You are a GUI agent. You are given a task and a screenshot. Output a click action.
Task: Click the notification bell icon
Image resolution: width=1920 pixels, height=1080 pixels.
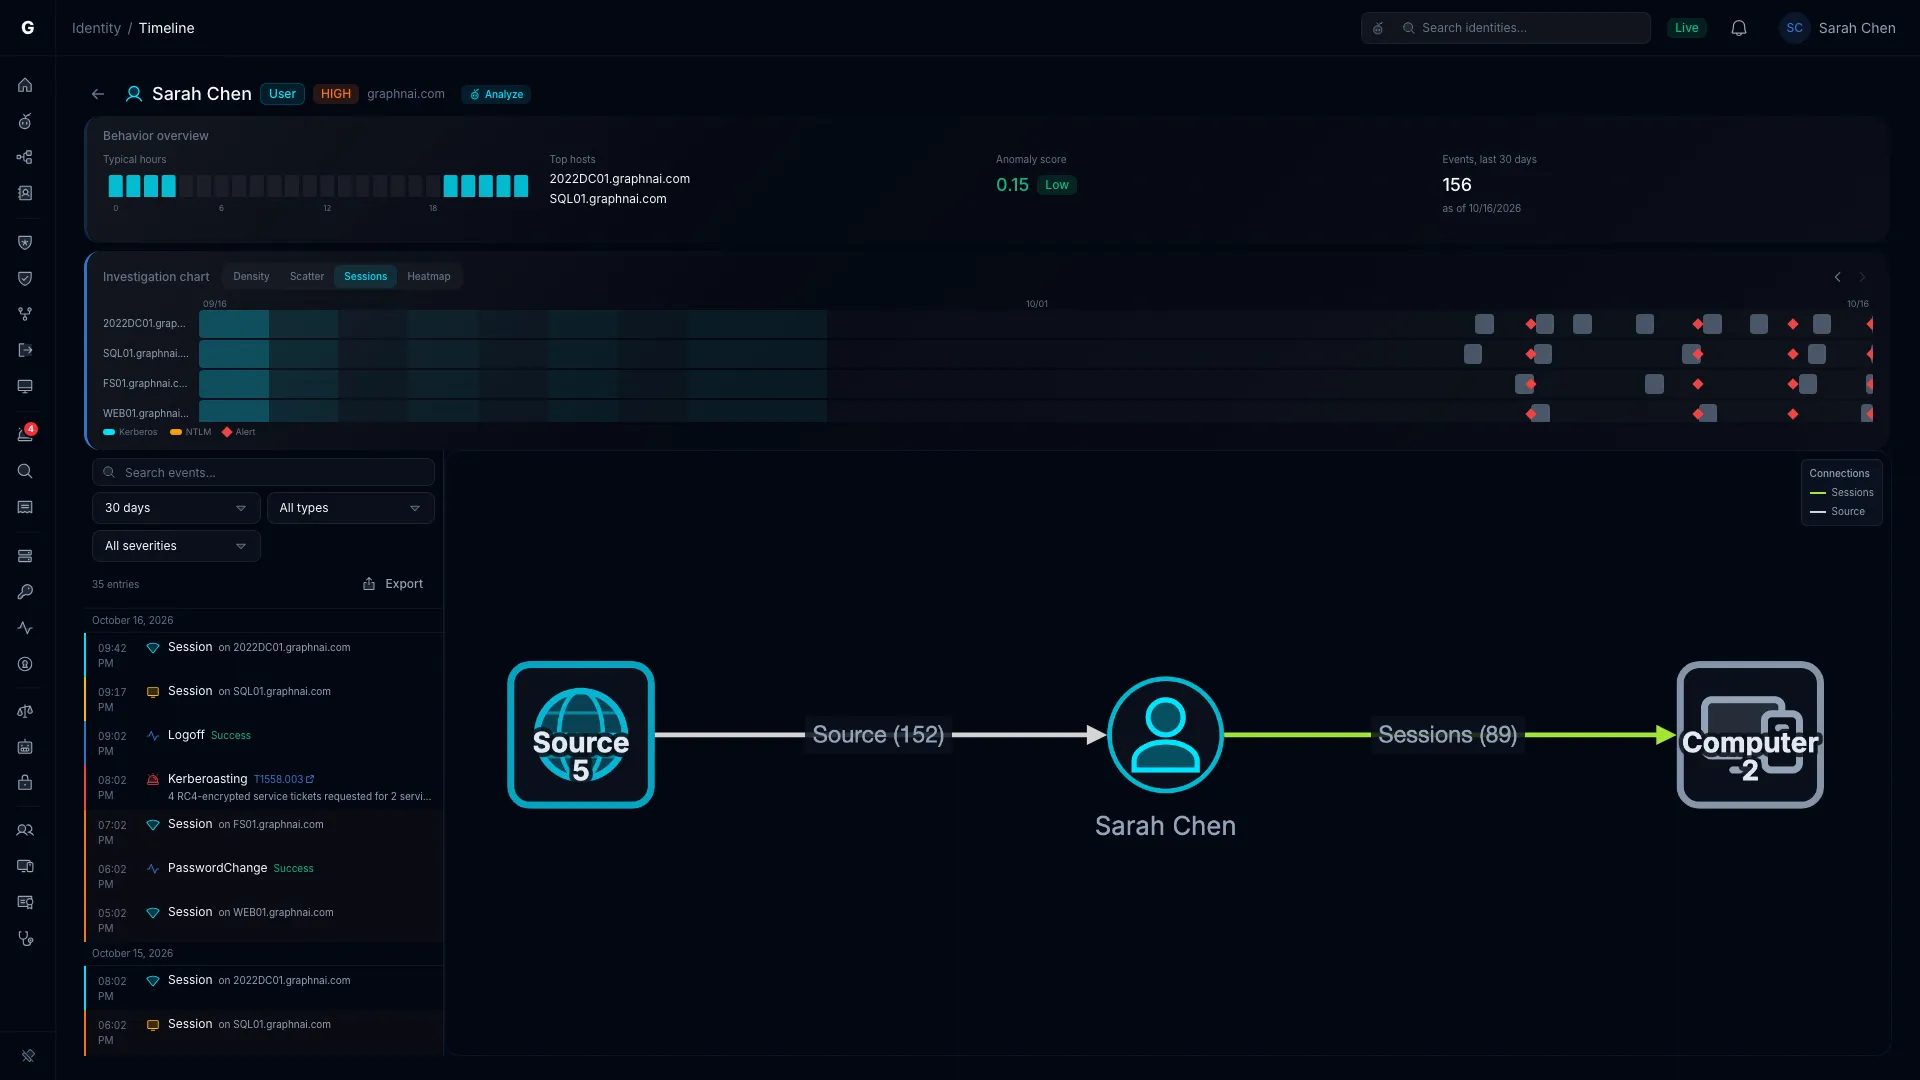[x=1739, y=28]
